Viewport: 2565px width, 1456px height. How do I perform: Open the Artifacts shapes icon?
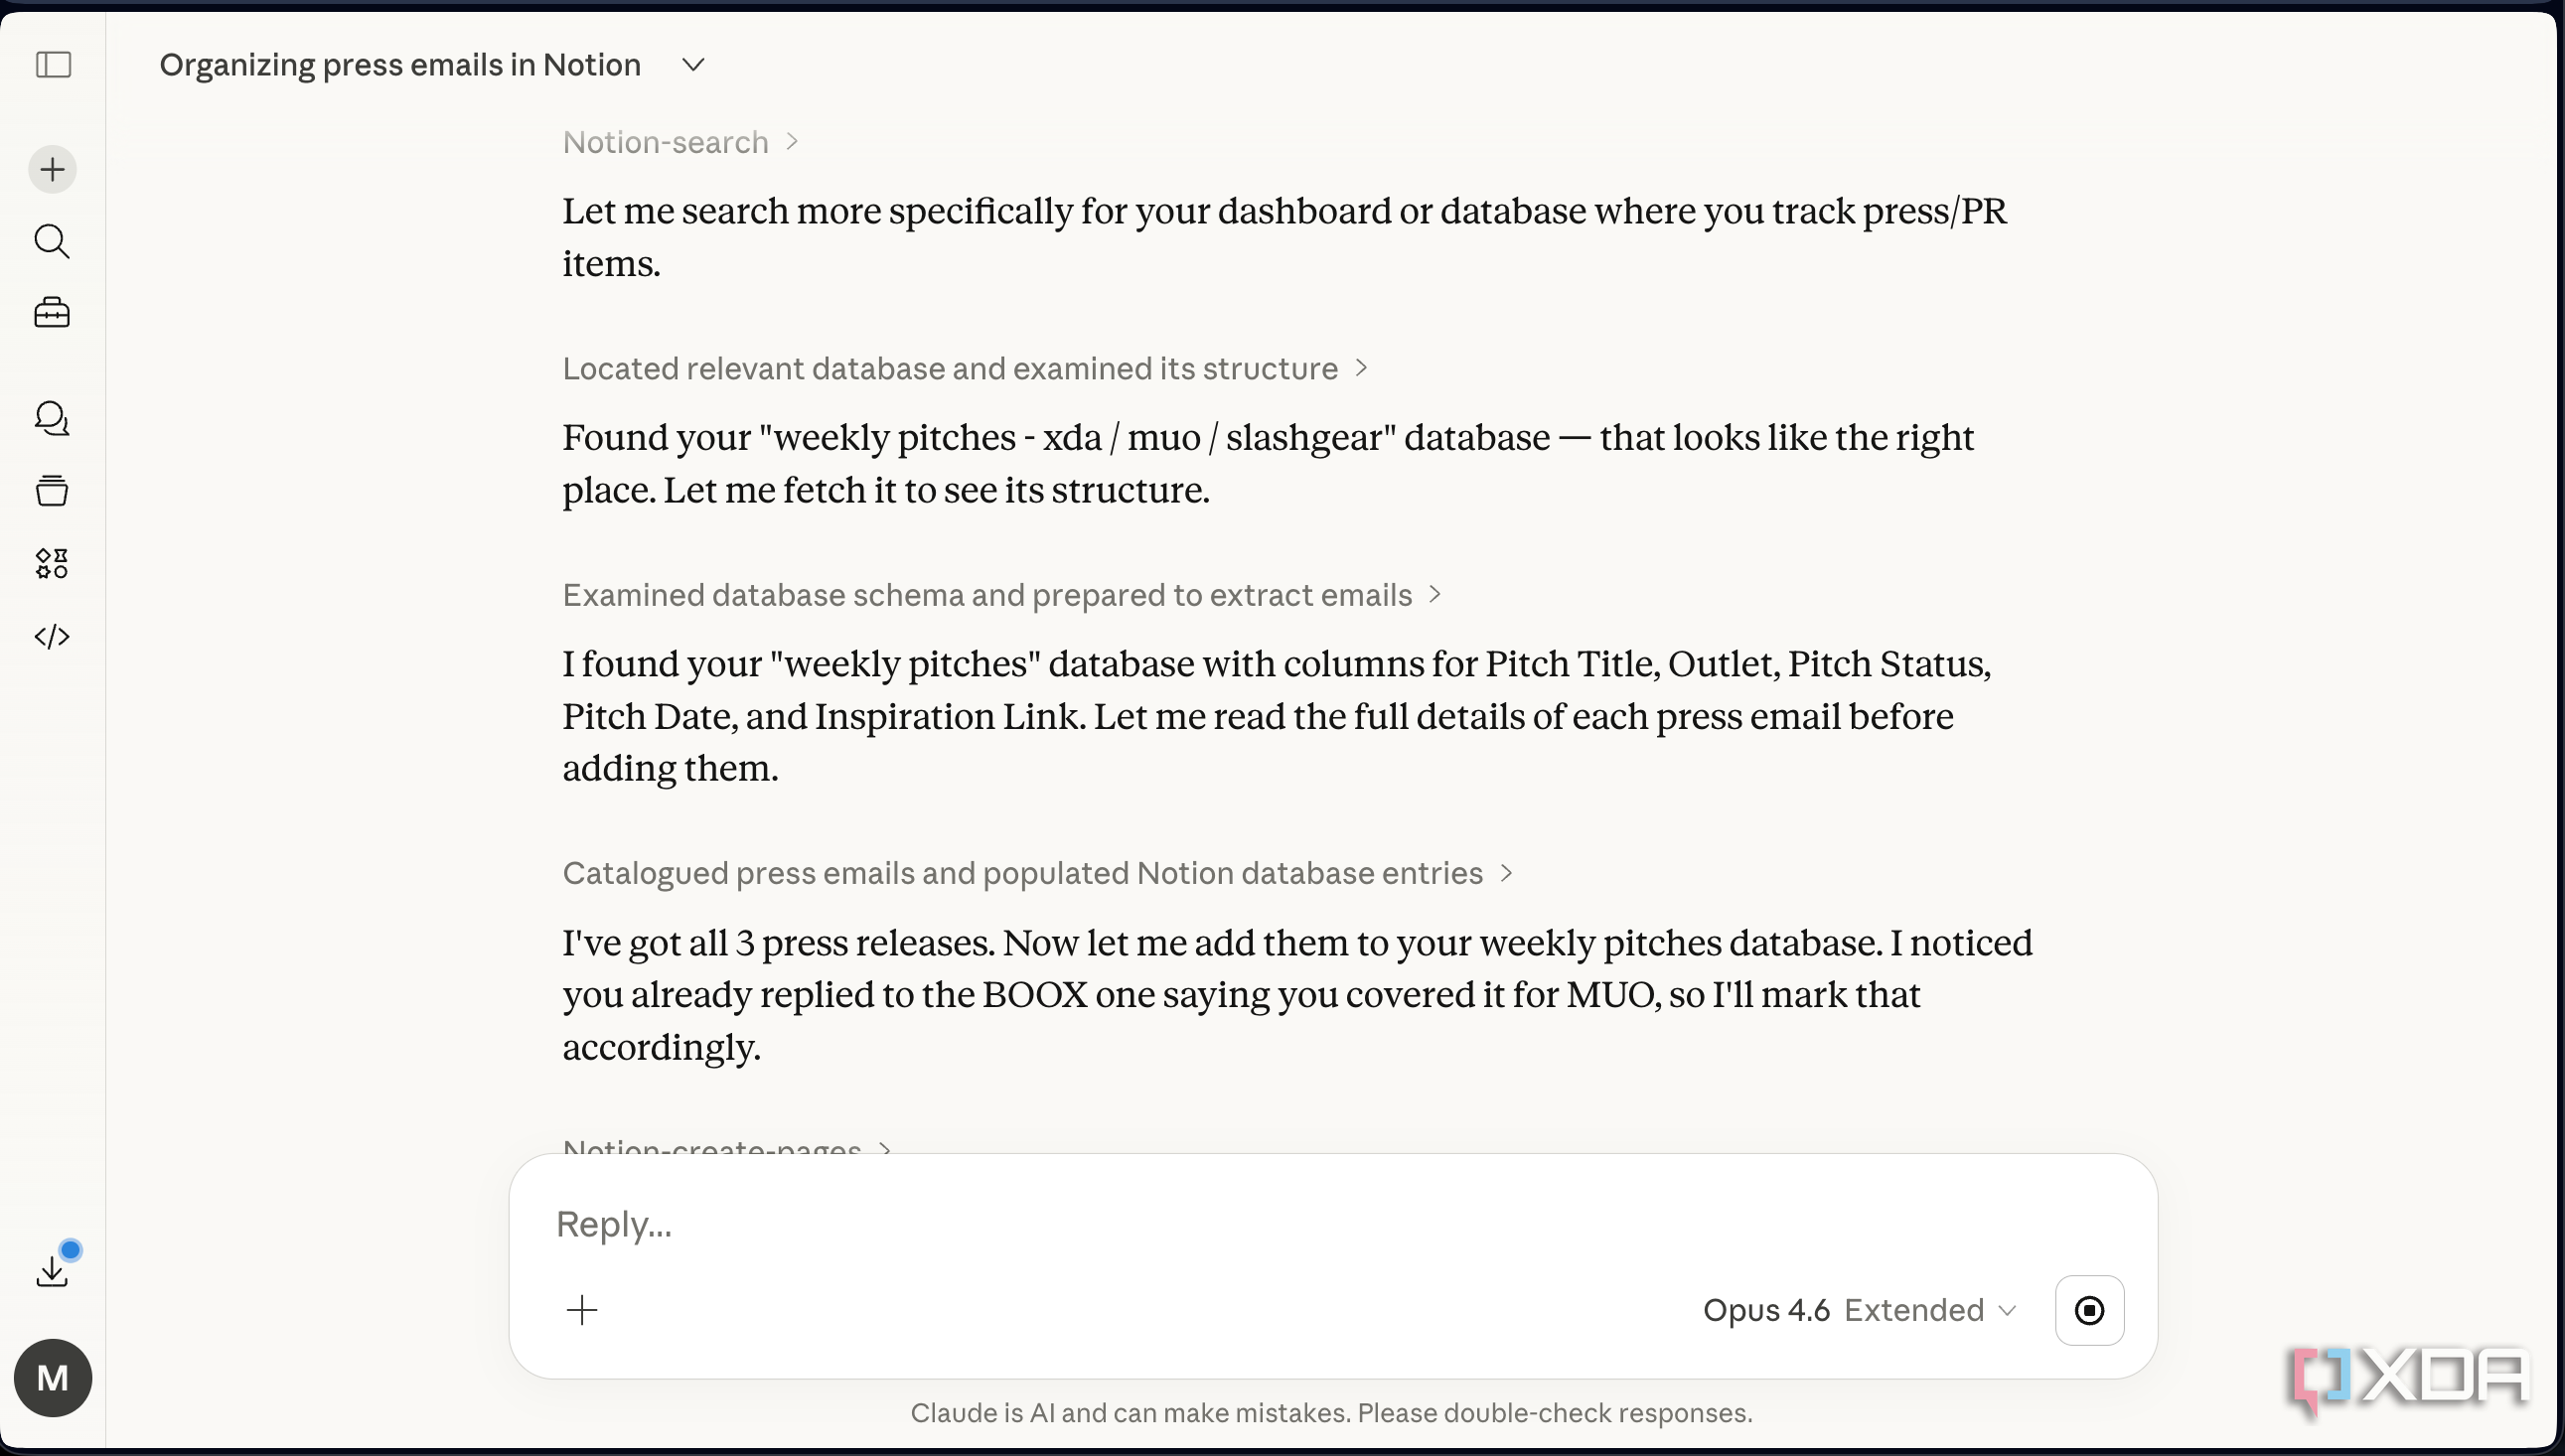coord(52,563)
